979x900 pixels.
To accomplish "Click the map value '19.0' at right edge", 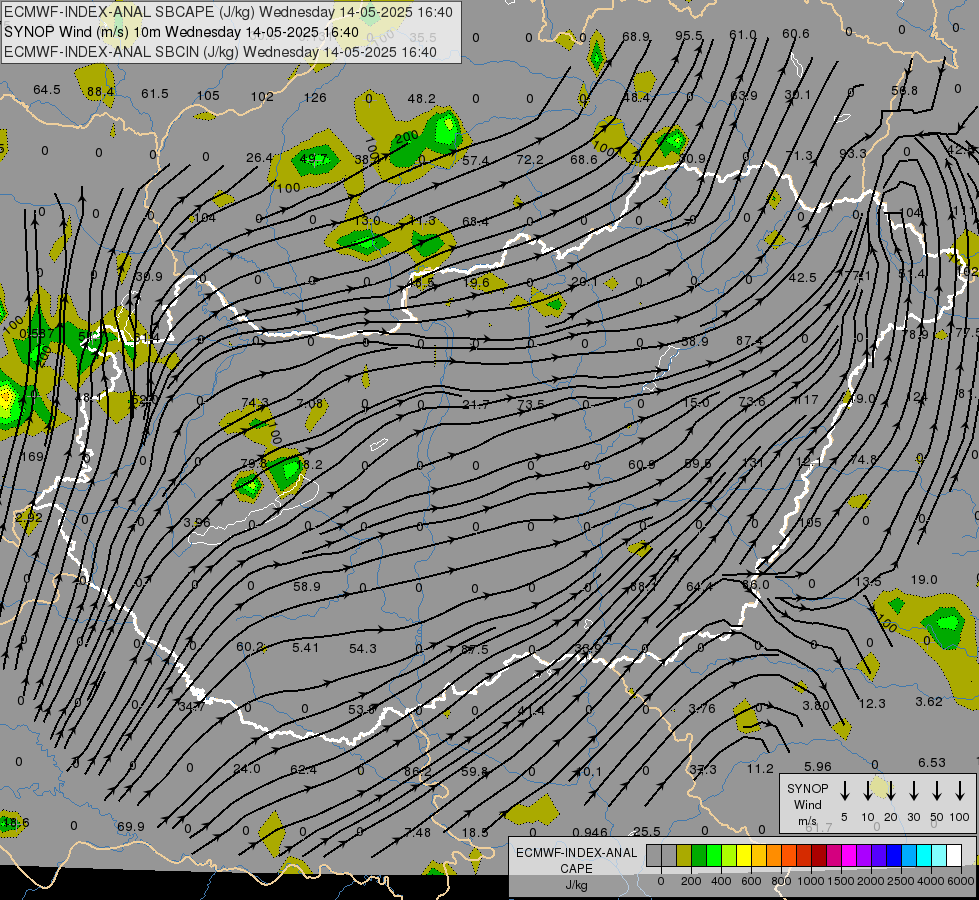I will click(x=924, y=580).
